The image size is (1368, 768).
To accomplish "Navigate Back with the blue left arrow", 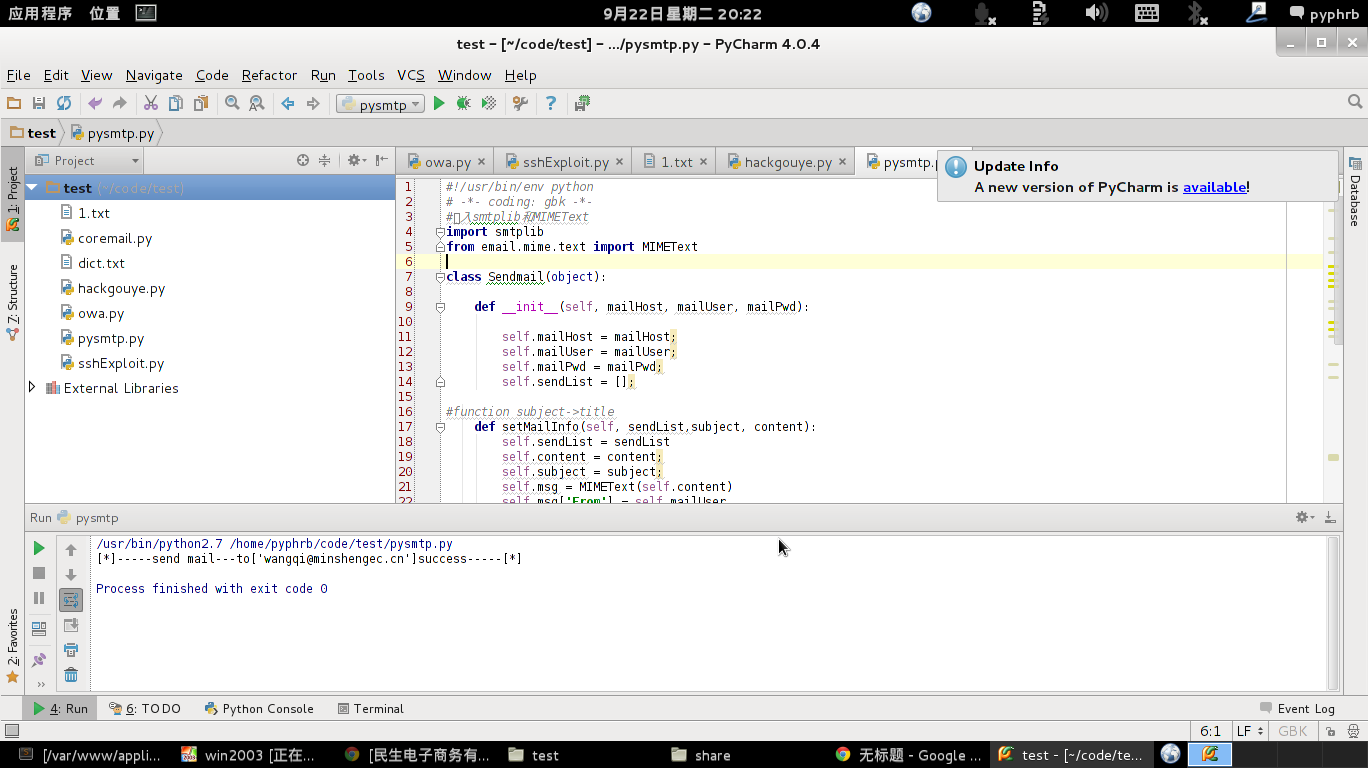I will pos(288,103).
